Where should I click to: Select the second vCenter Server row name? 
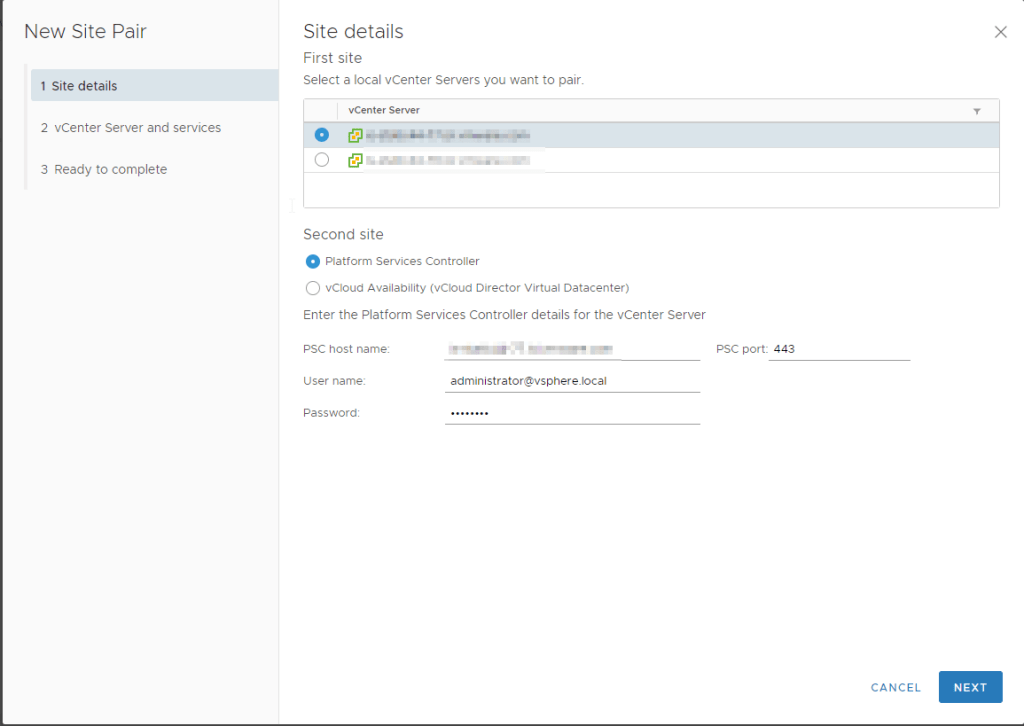click(x=447, y=160)
